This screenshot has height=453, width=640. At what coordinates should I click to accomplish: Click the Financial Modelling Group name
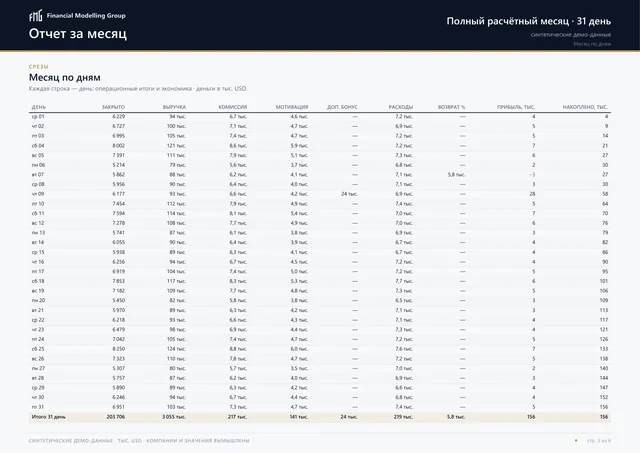(x=86, y=16)
